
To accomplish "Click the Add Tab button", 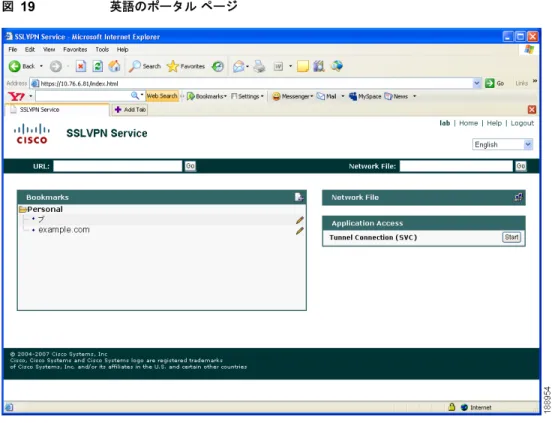I will point(130,110).
